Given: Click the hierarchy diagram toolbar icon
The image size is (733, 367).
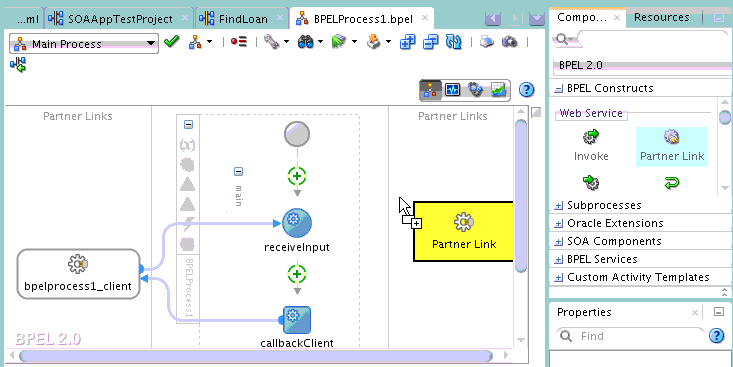Looking at the screenshot, I should click(194, 43).
